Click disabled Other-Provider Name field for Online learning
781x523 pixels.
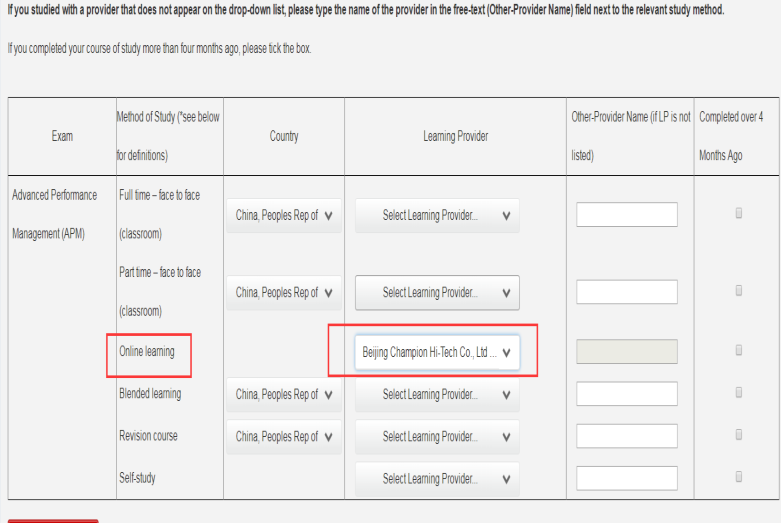627,352
